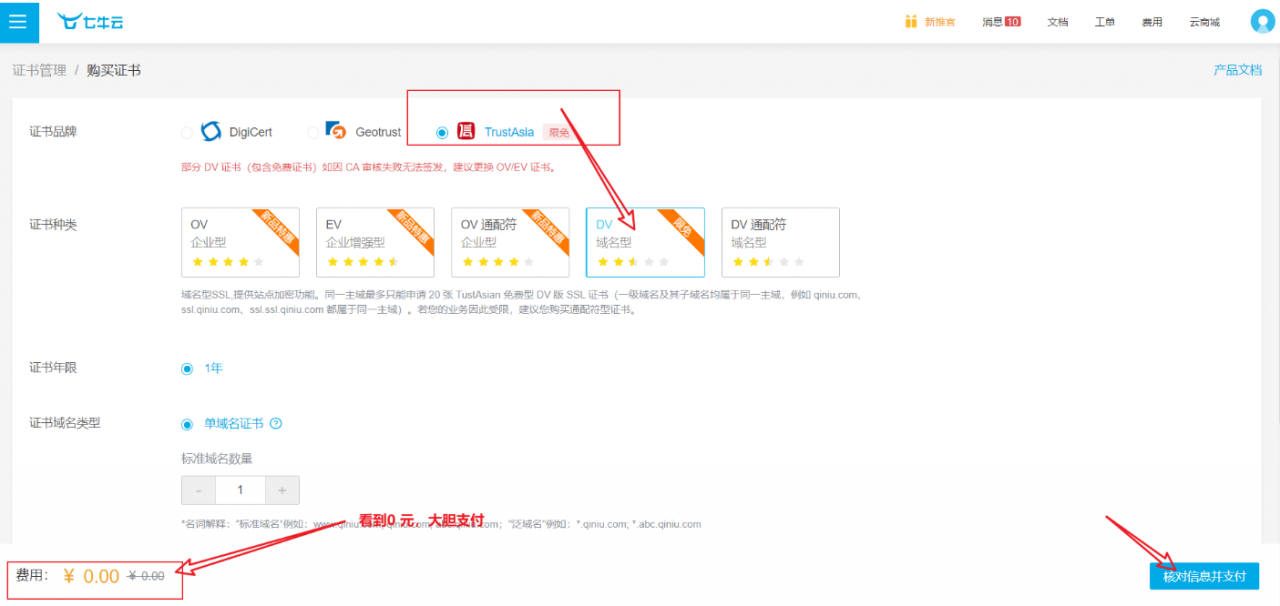Image resolution: width=1280 pixels, height=606 pixels.
Task: Open 文档 in the top bar
Action: tap(1058, 22)
